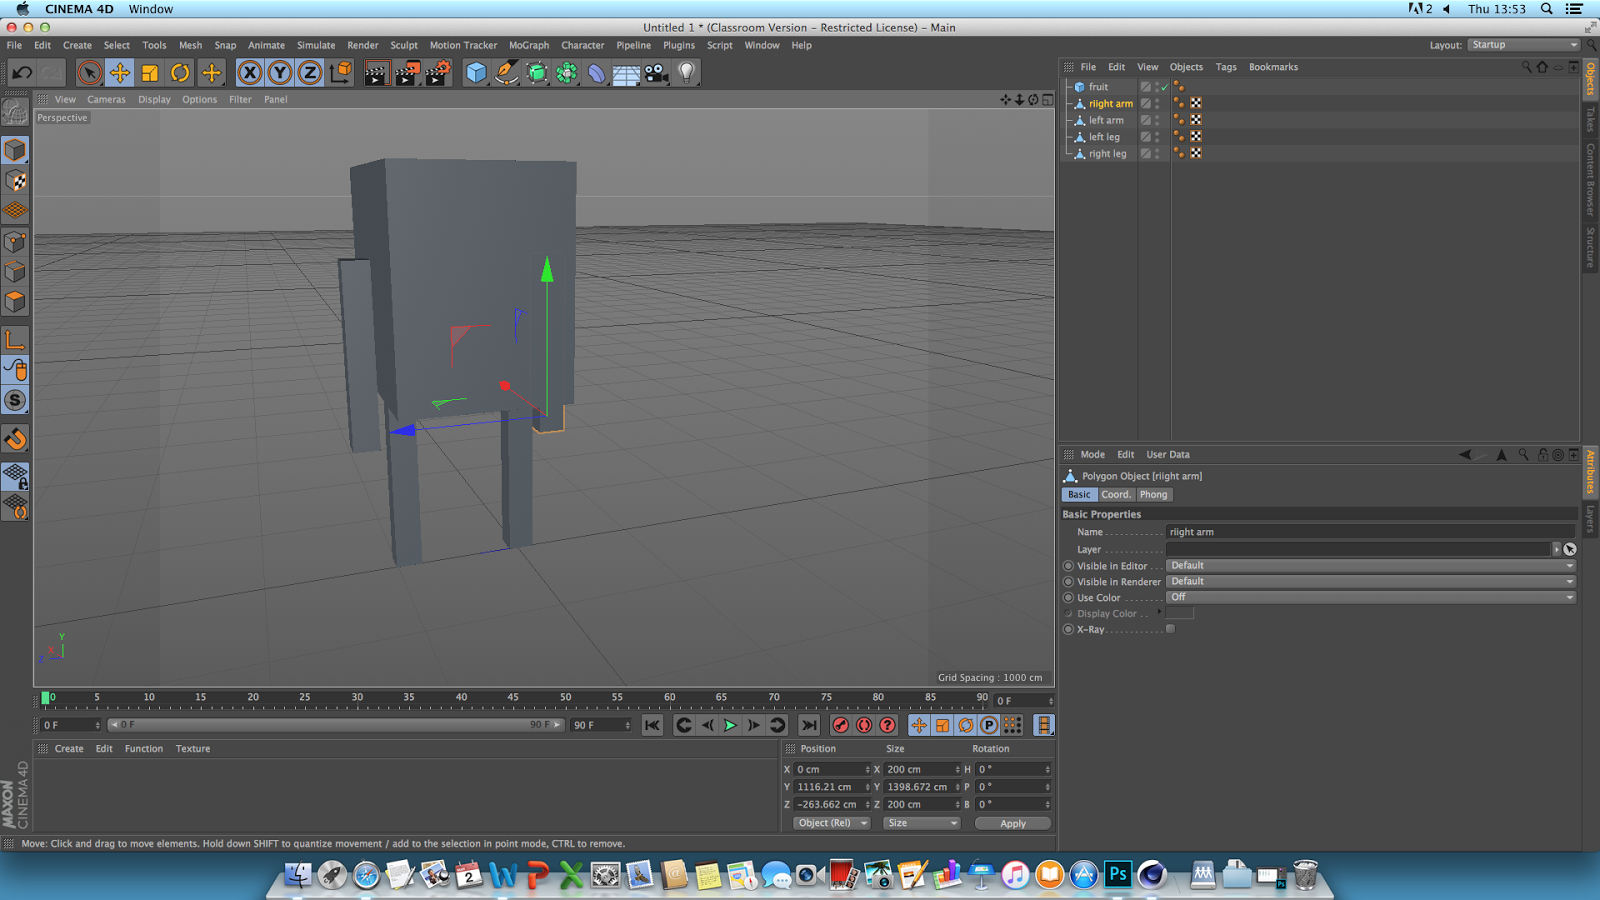Screen dimensions: 1600x900
Task: Click the Record Active Objects button
Action: point(841,725)
